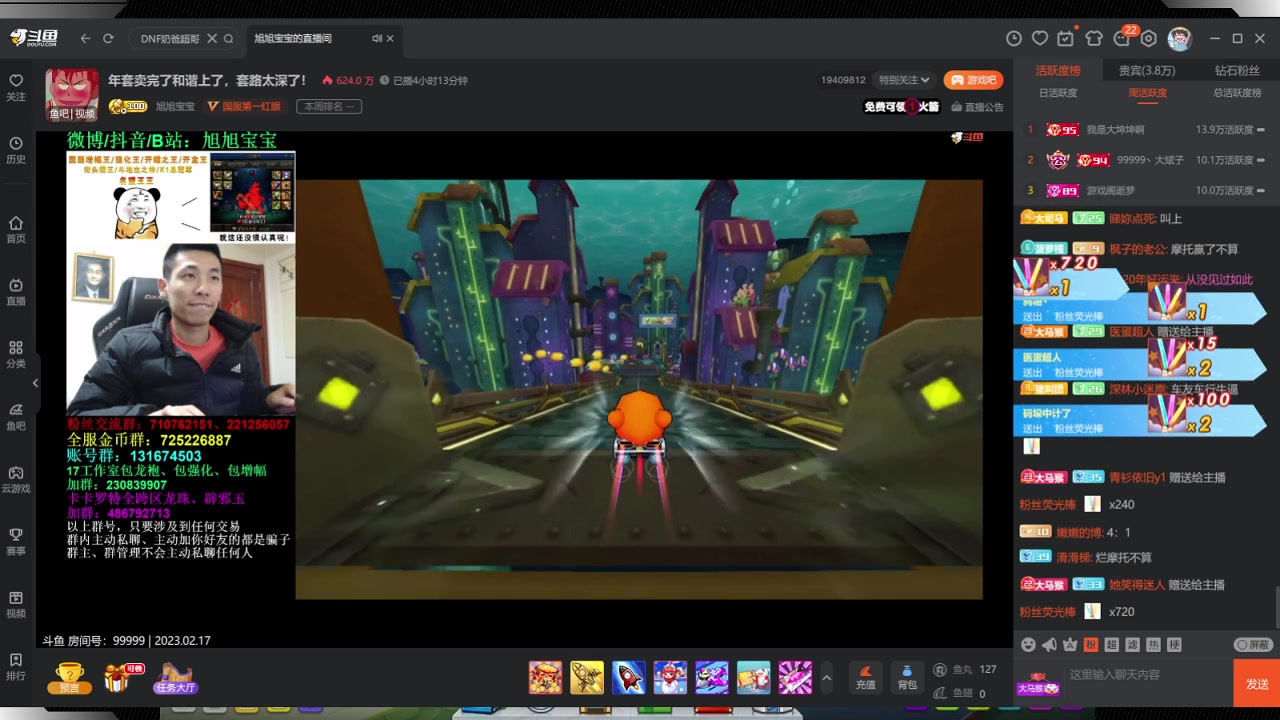Toggle the 超 chat filter
Image resolution: width=1280 pixels, height=720 pixels.
tap(1112, 645)
